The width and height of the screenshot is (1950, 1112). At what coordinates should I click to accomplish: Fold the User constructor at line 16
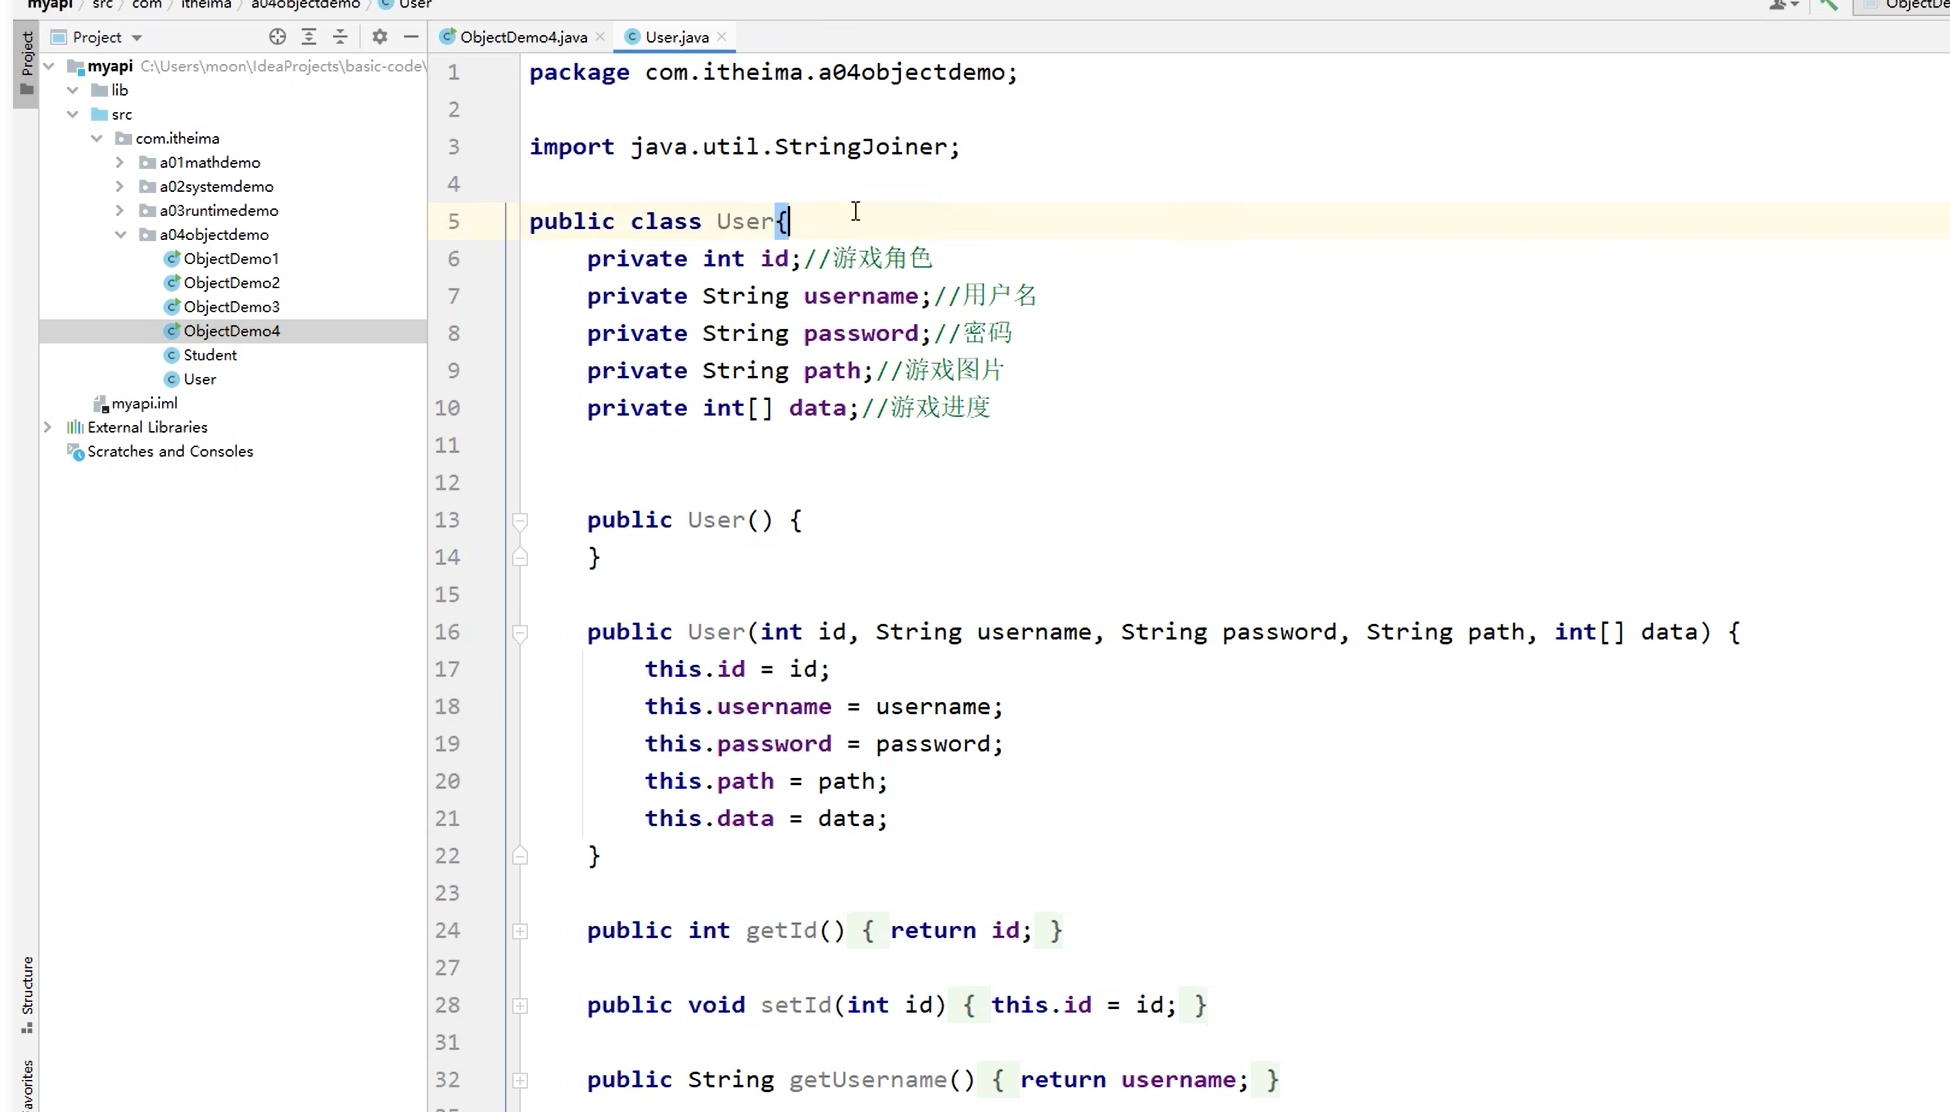520,632
